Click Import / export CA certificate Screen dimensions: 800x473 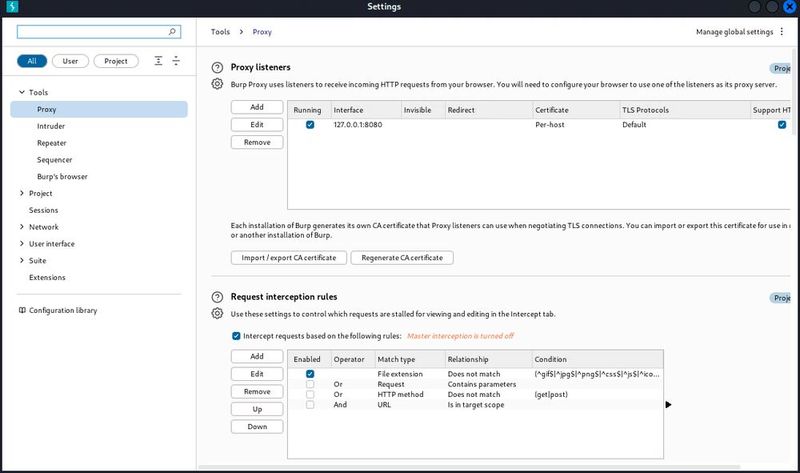coord(289,258)
